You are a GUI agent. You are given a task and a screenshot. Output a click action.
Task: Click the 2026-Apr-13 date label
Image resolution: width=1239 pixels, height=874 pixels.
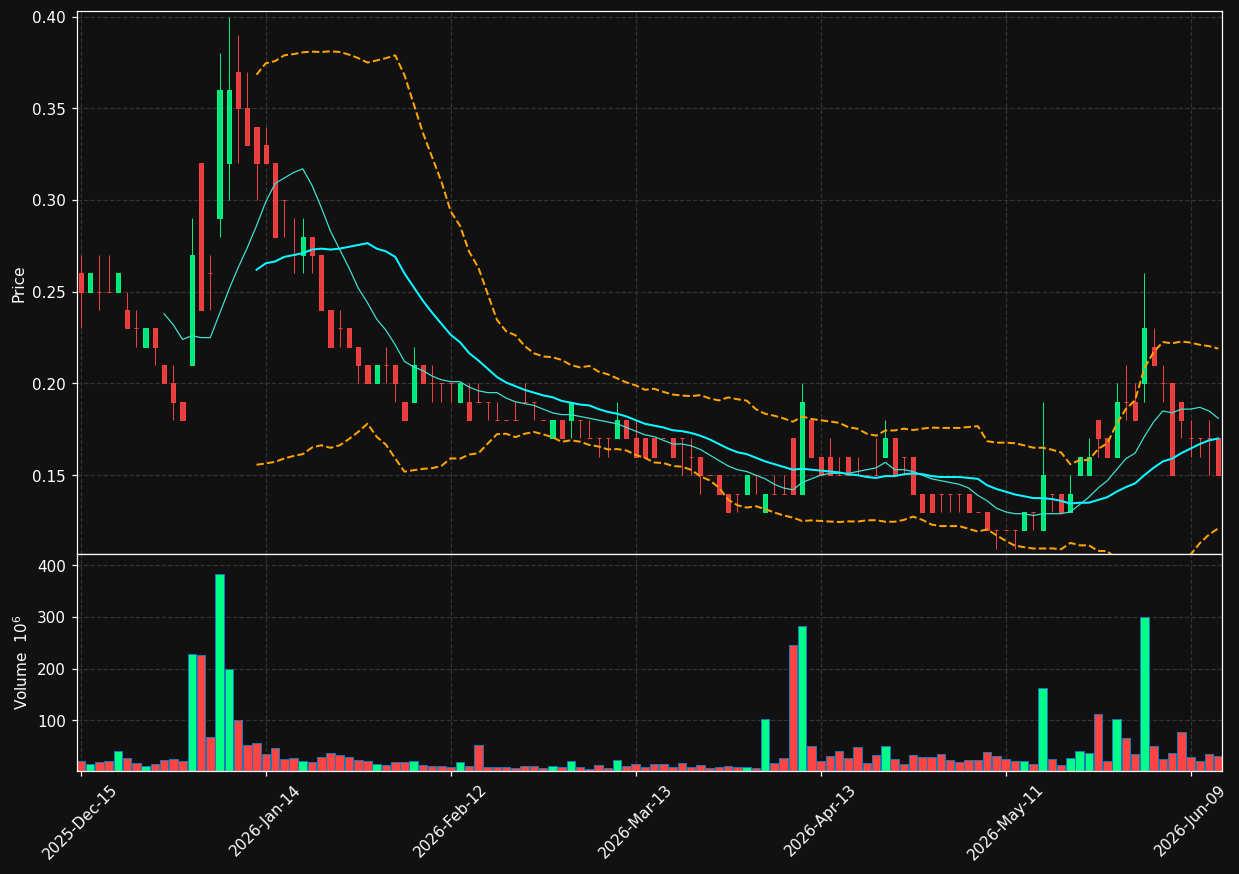[x=820, y=821]
